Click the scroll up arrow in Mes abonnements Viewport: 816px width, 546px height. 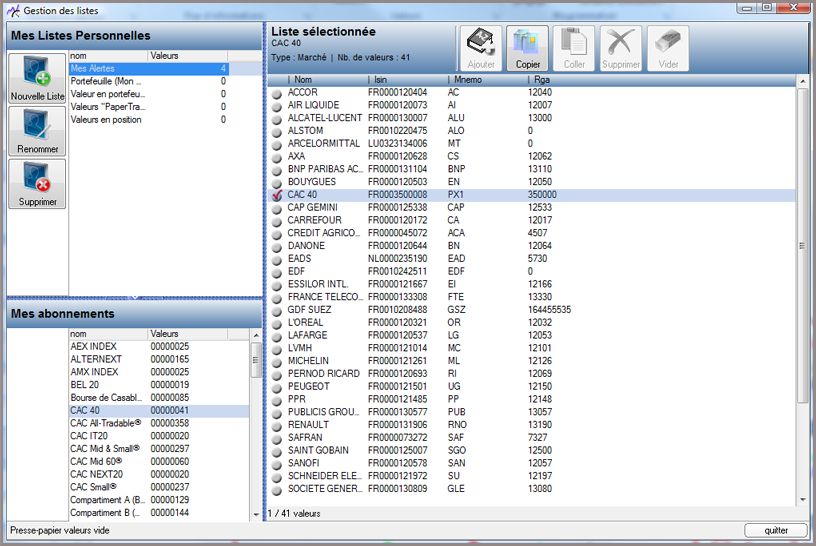(x=256, y=335)
